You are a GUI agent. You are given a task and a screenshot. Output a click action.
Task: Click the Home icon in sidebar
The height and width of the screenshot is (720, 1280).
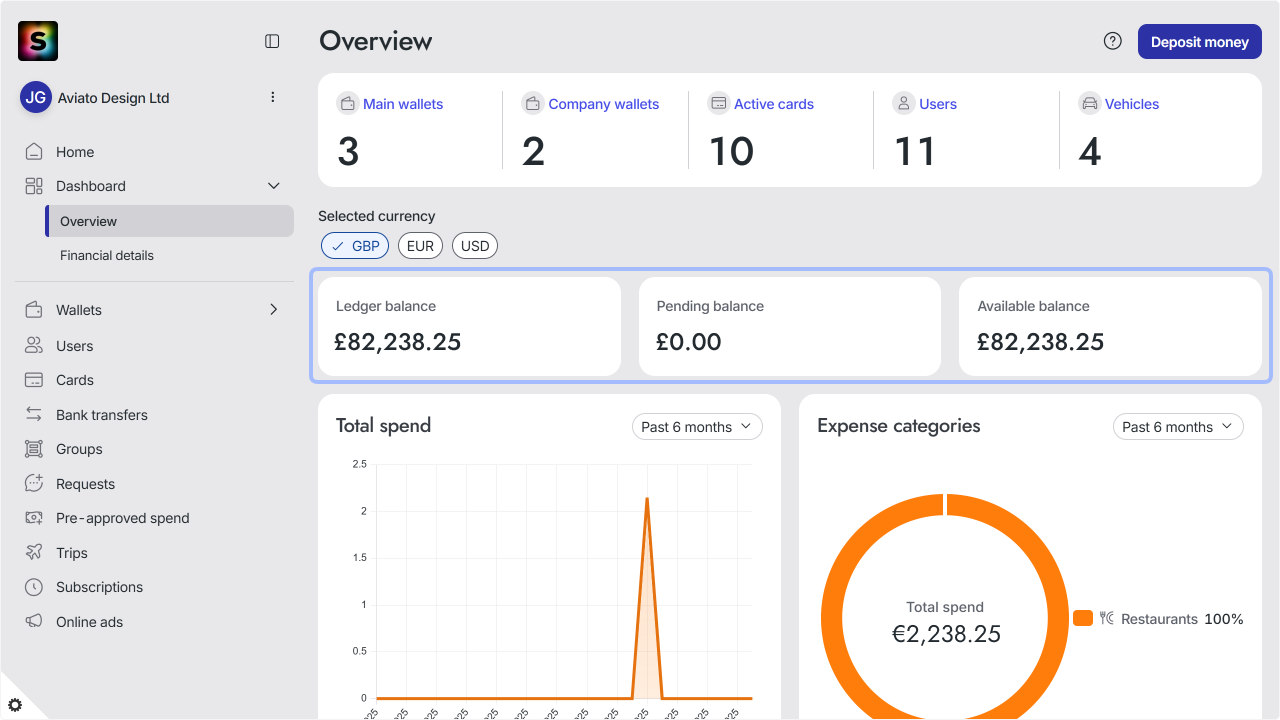coord(34,152)
